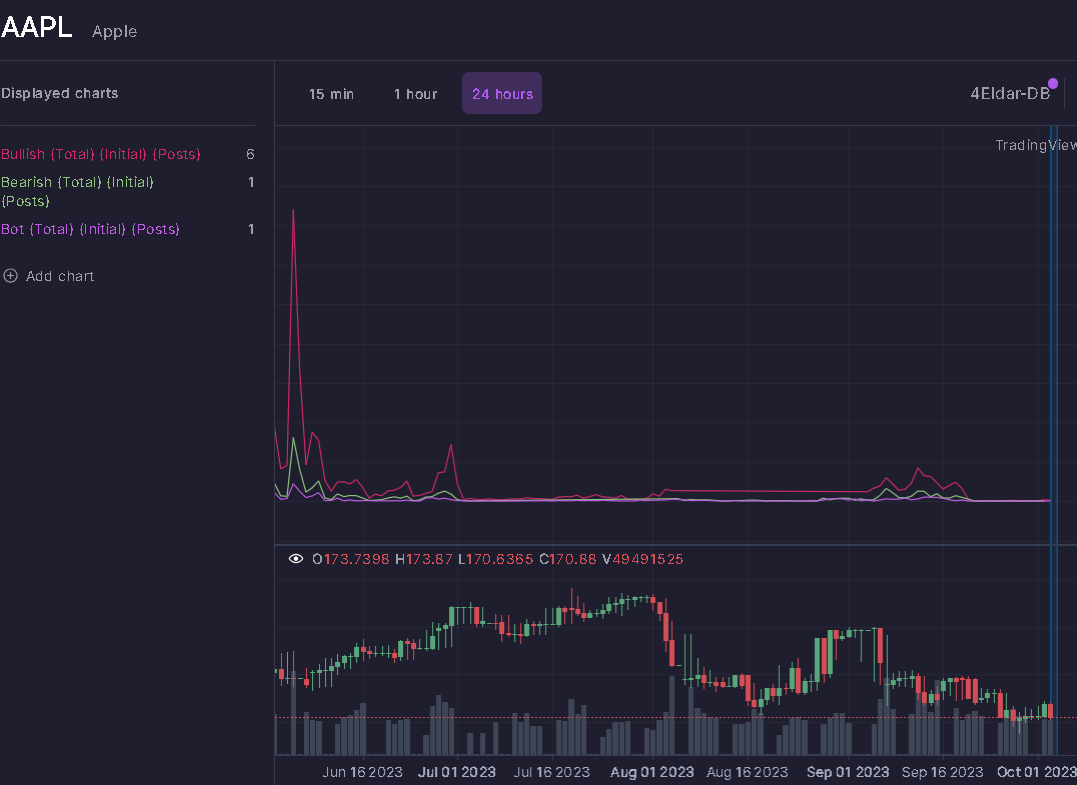Click the Bot series count value 1

coord(251,229)
